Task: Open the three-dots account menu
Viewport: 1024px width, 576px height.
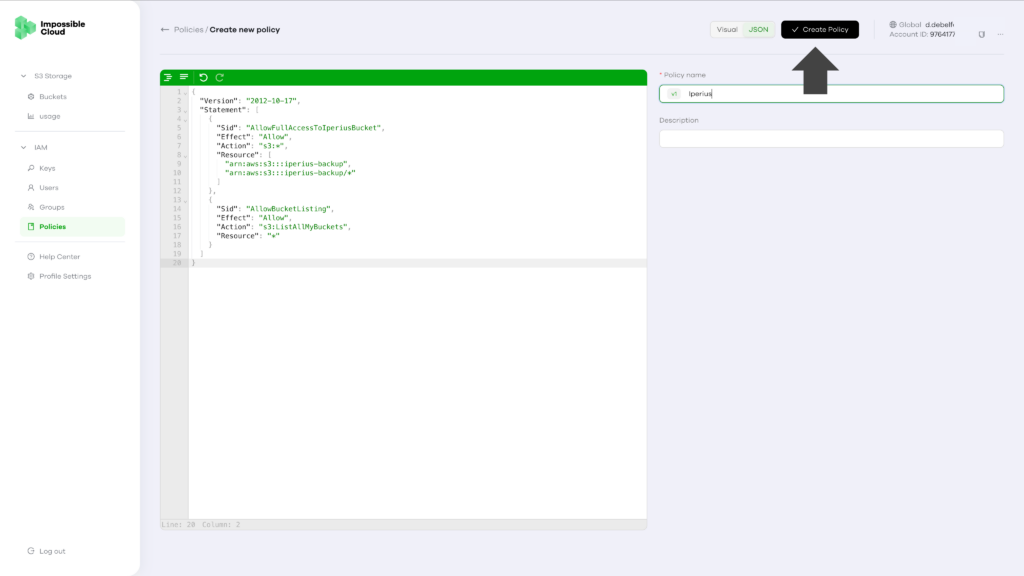Action: (x=1000, y=34)
